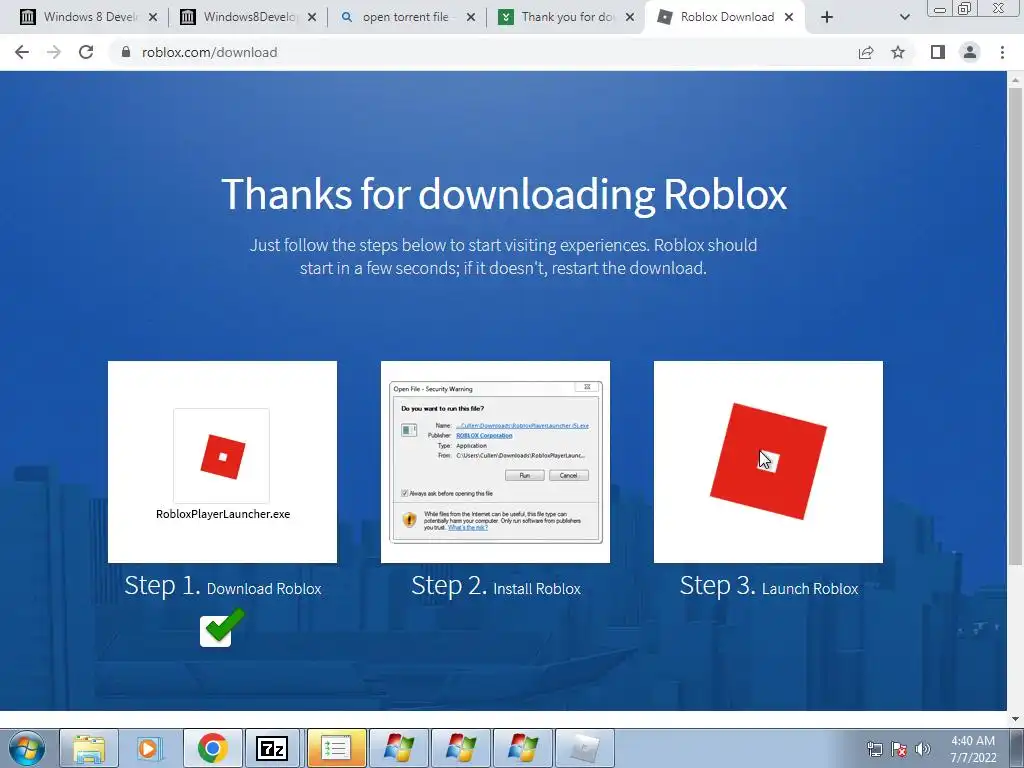
Task: Open the Windows Start menu
Action: [x=26, y=748]
